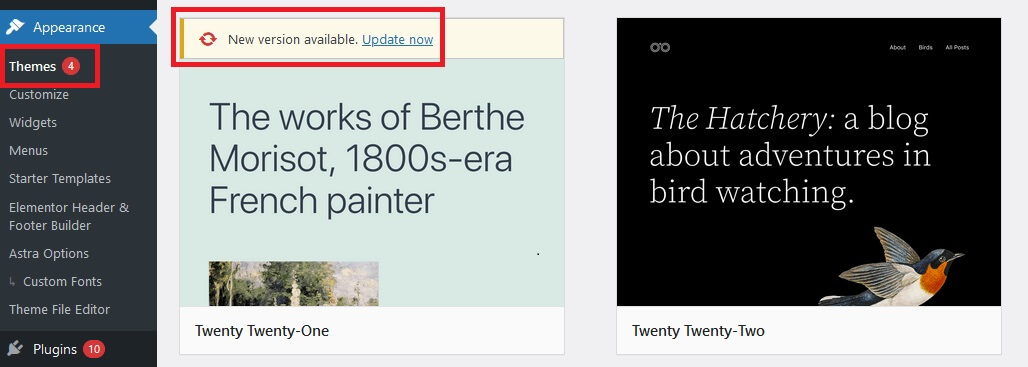Click the red update refresh icon
The width and height of the screenshot is (1028, 367).
coord(208,39)
